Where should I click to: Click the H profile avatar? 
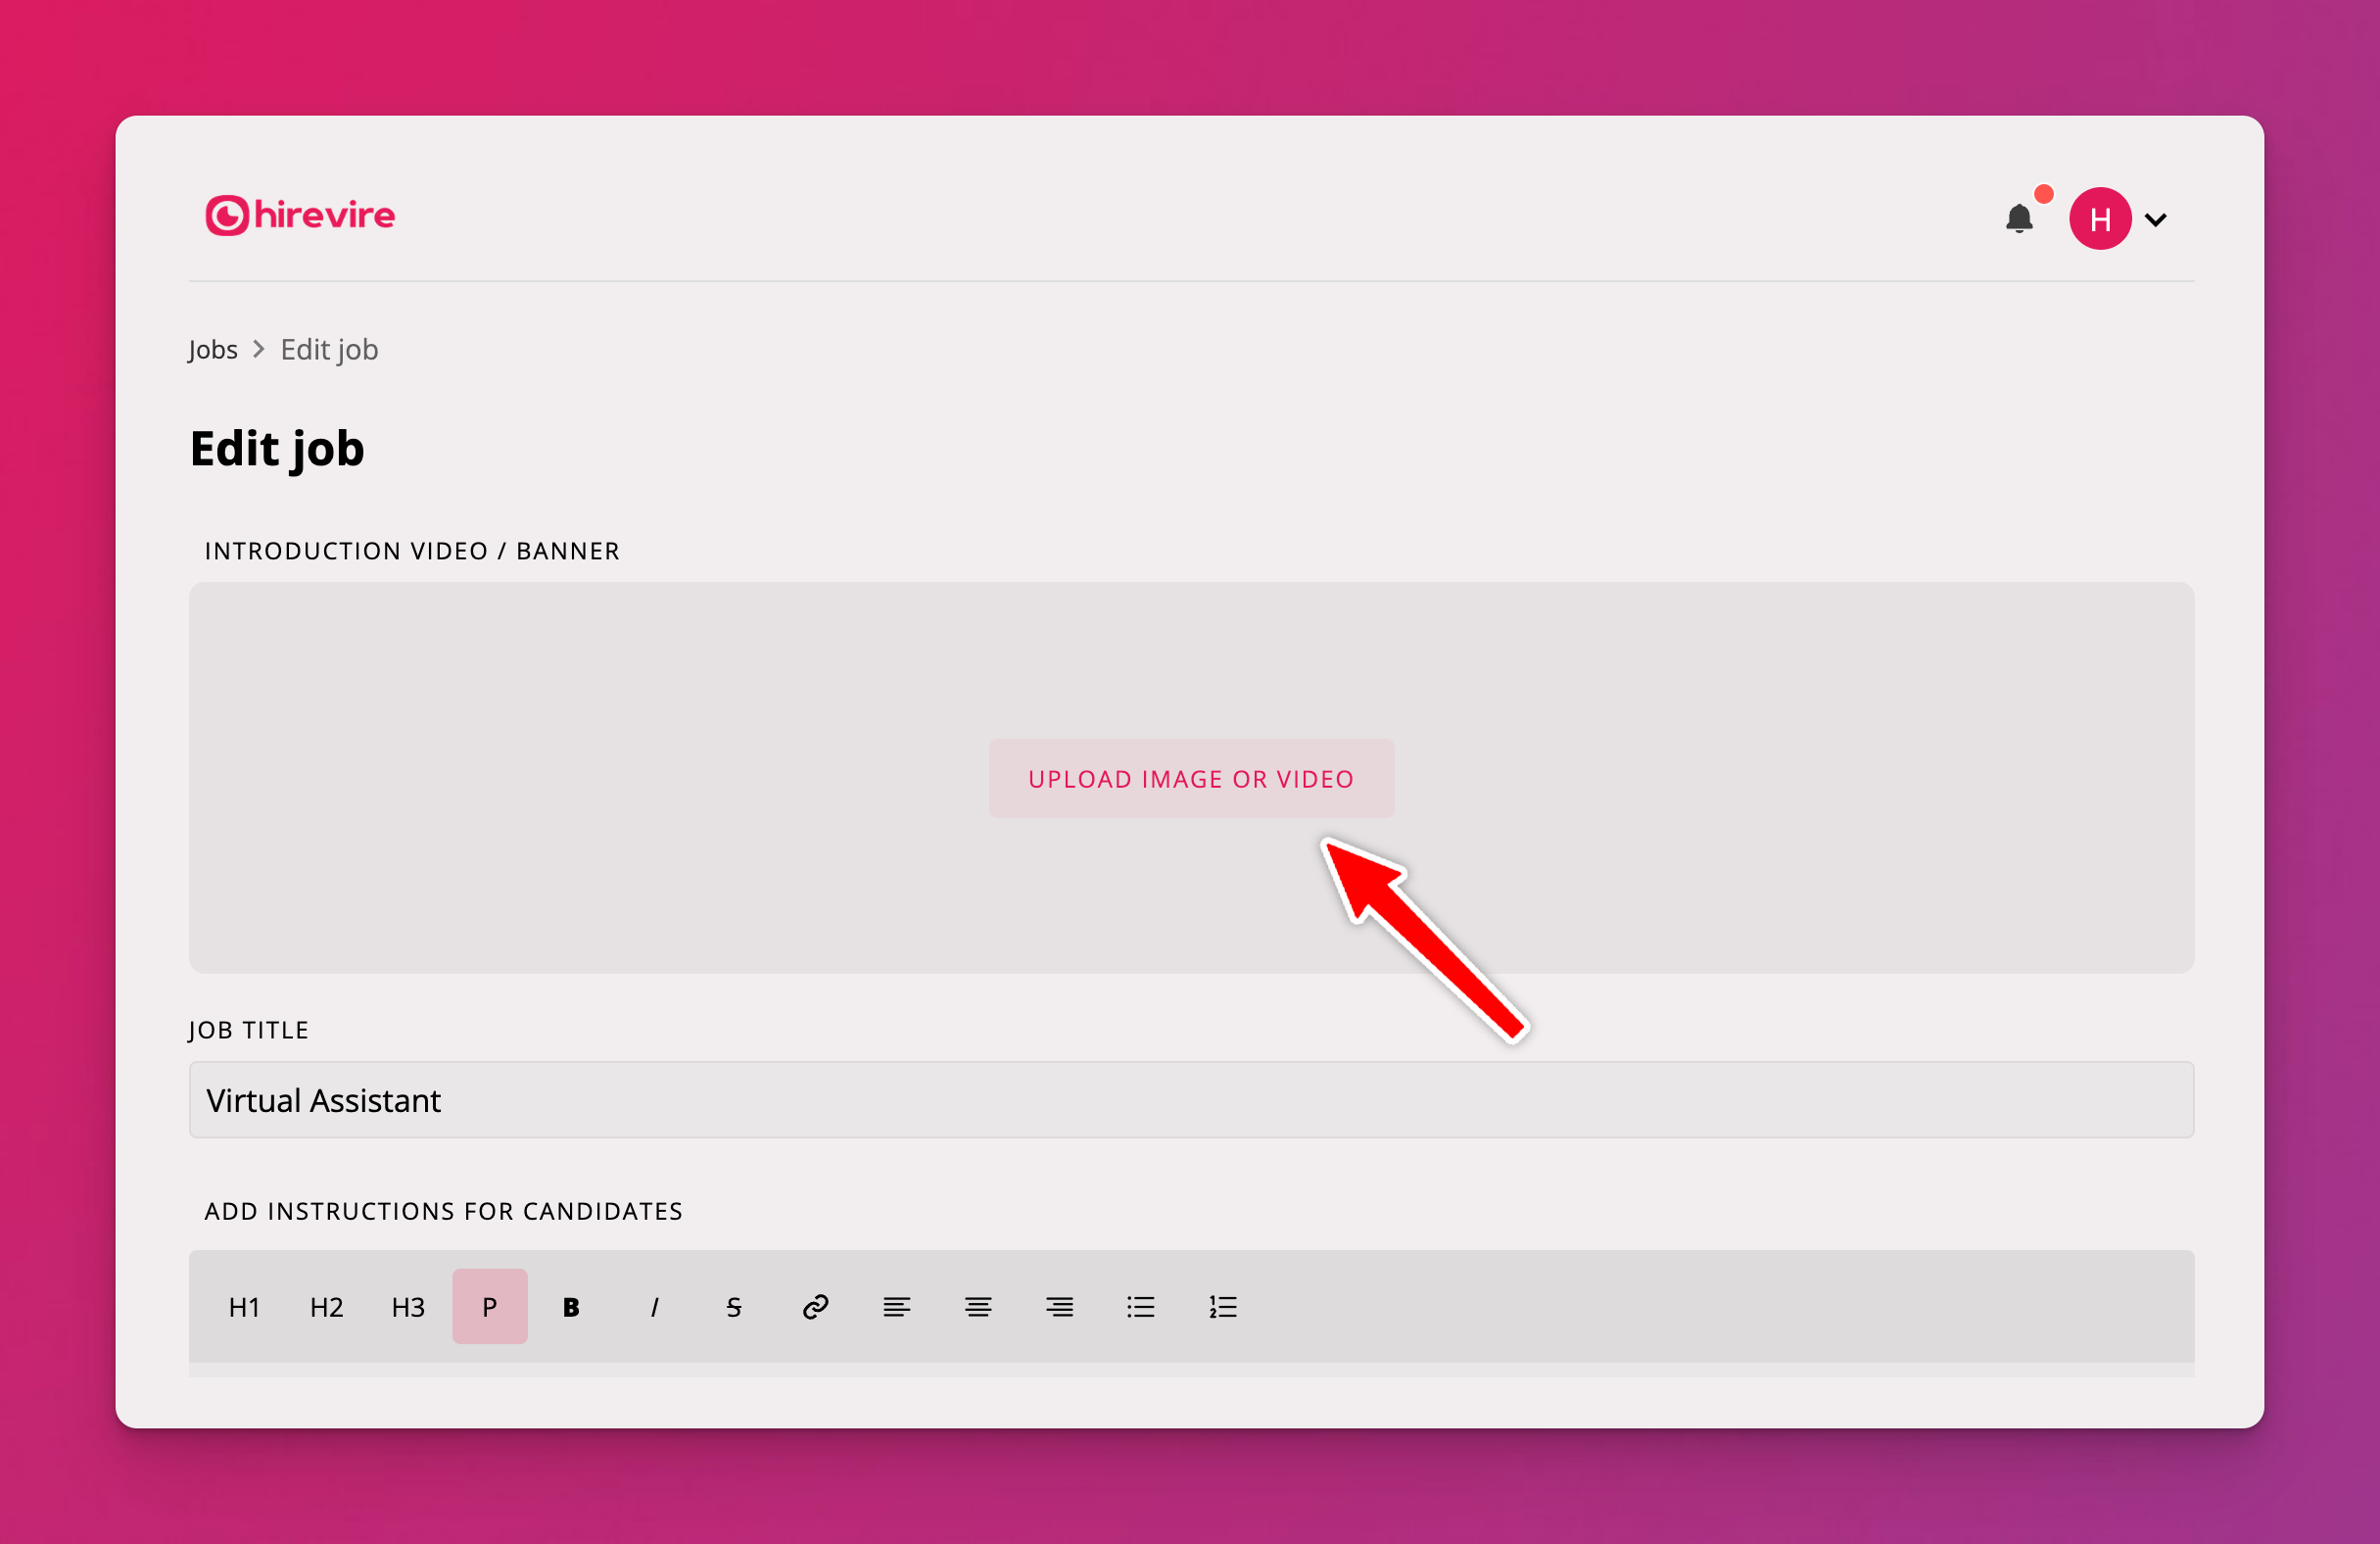tap(2099, 218)
